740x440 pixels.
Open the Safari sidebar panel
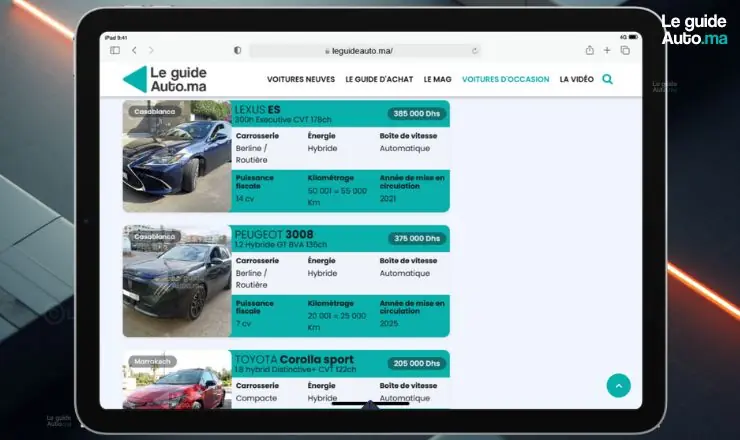115,50
